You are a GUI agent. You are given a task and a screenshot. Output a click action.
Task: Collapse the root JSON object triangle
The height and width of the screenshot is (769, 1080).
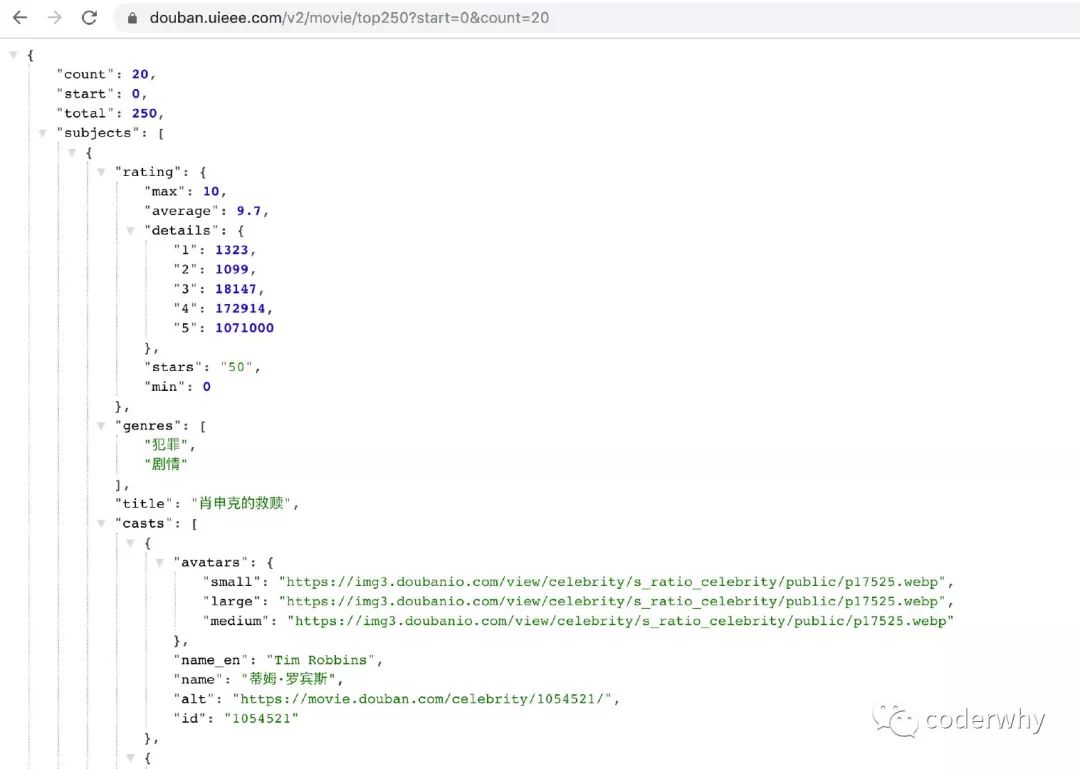13,54
